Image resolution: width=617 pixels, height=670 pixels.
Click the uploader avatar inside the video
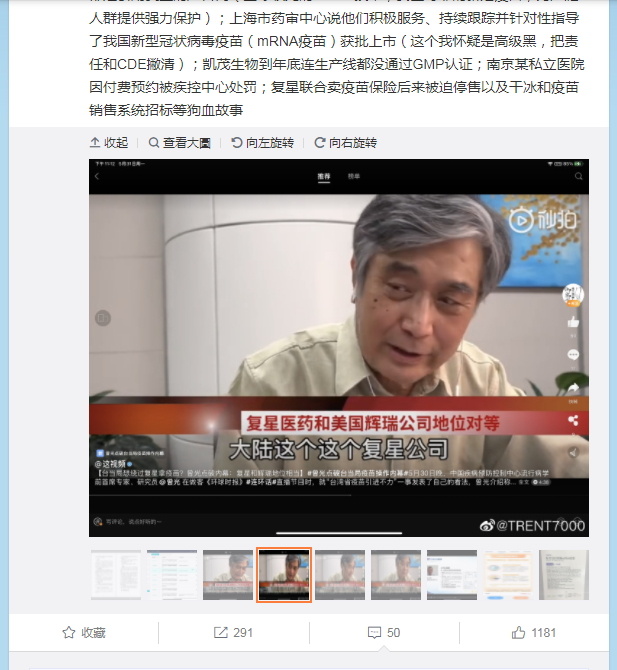coord(573,294)
